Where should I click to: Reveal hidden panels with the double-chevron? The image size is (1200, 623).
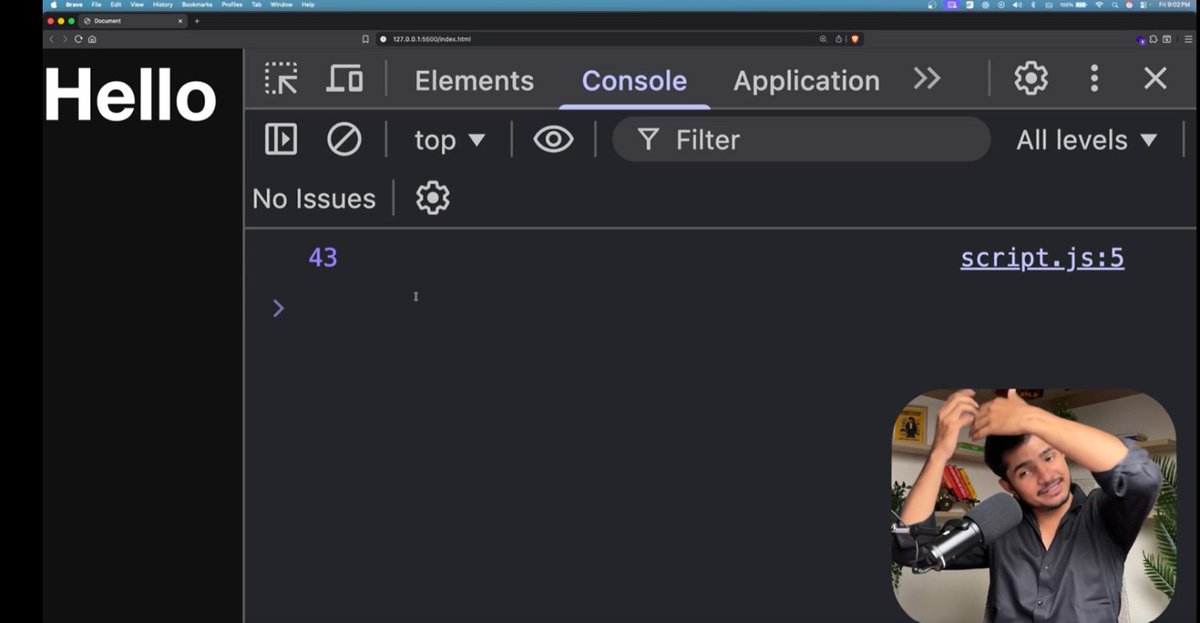click(x=926, y=79)
